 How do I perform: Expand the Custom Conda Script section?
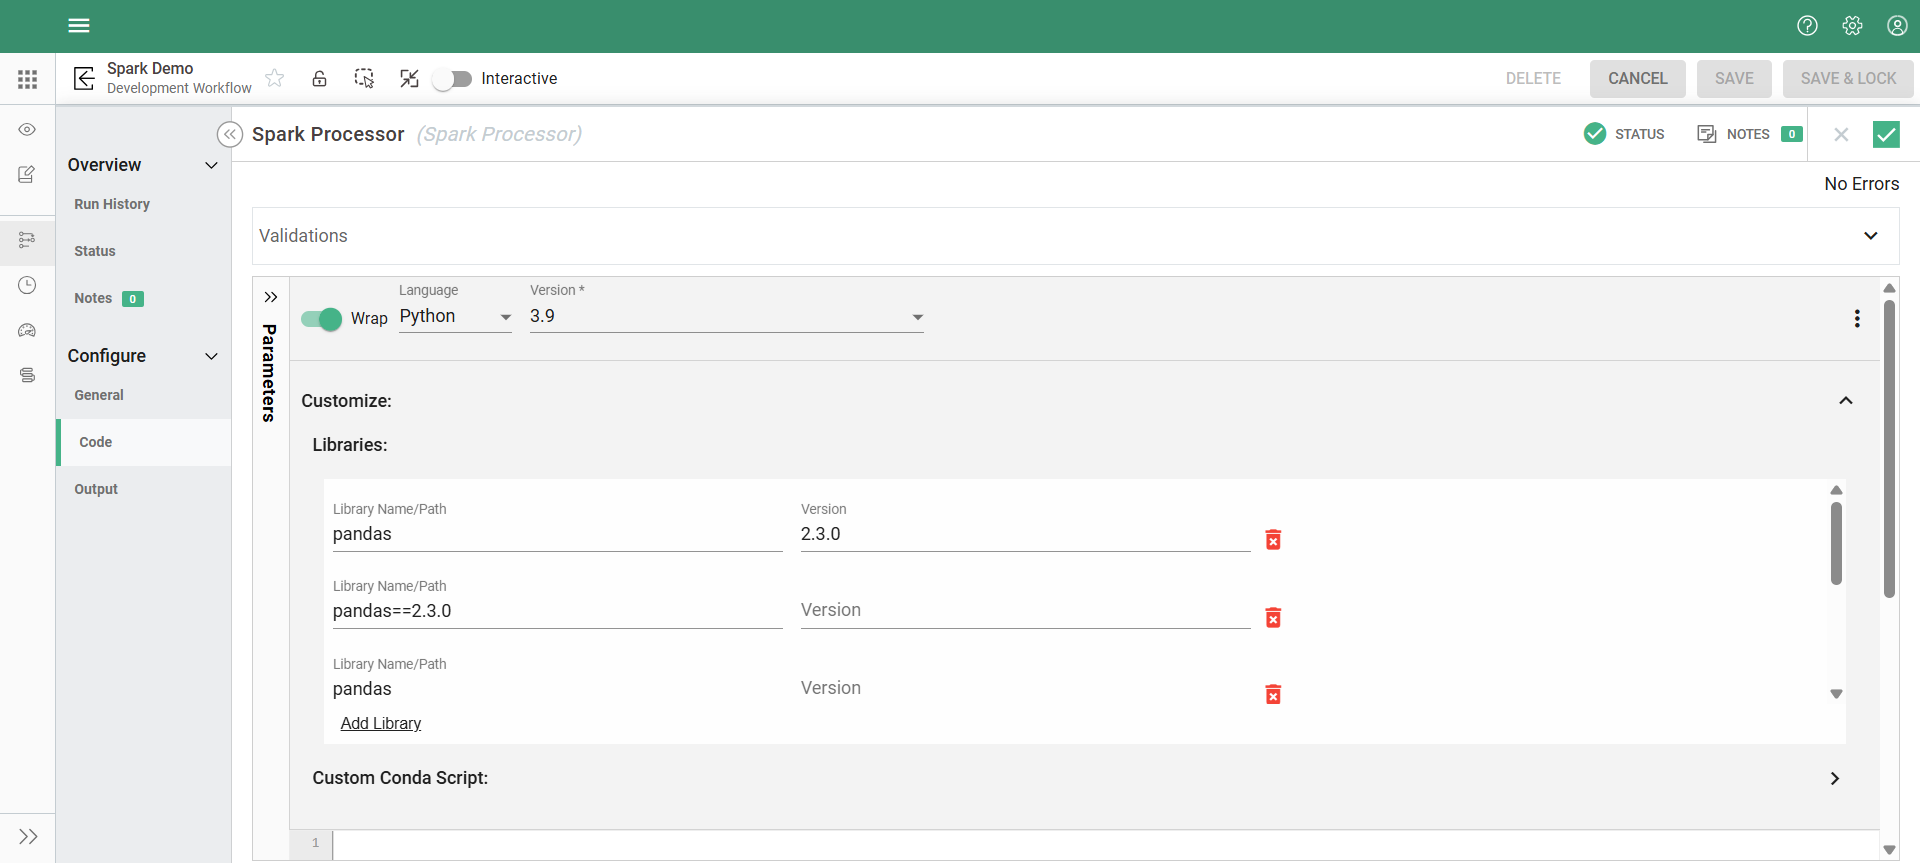pos(1834,778)
